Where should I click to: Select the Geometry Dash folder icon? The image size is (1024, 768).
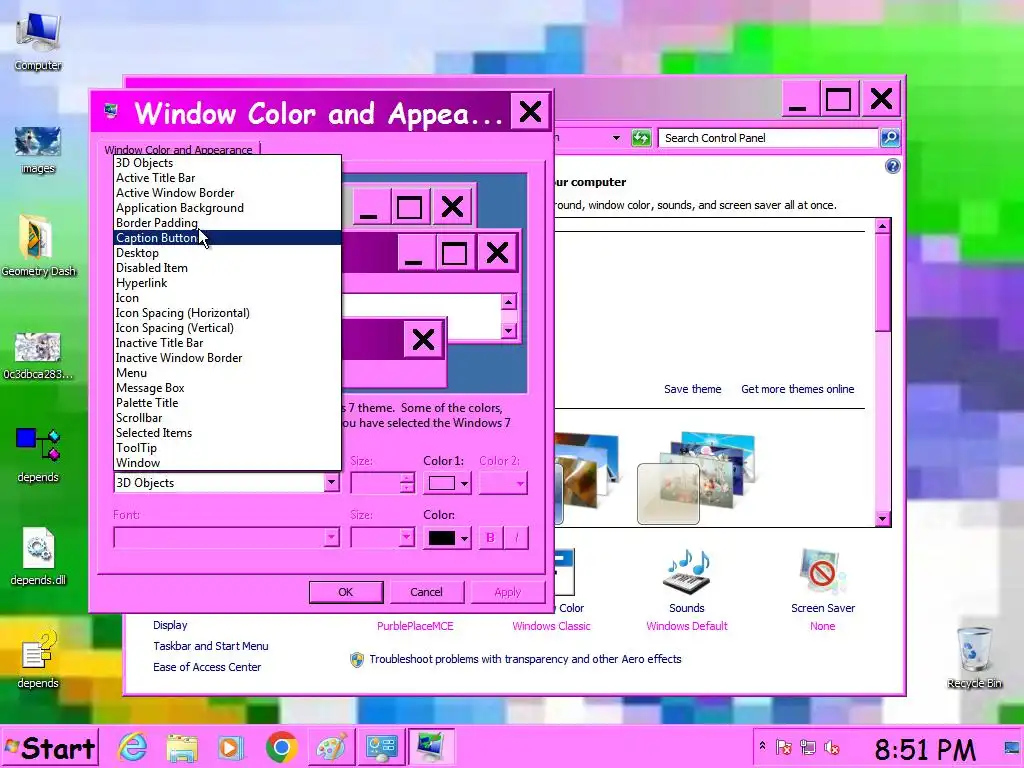click(x=38, y=245)
